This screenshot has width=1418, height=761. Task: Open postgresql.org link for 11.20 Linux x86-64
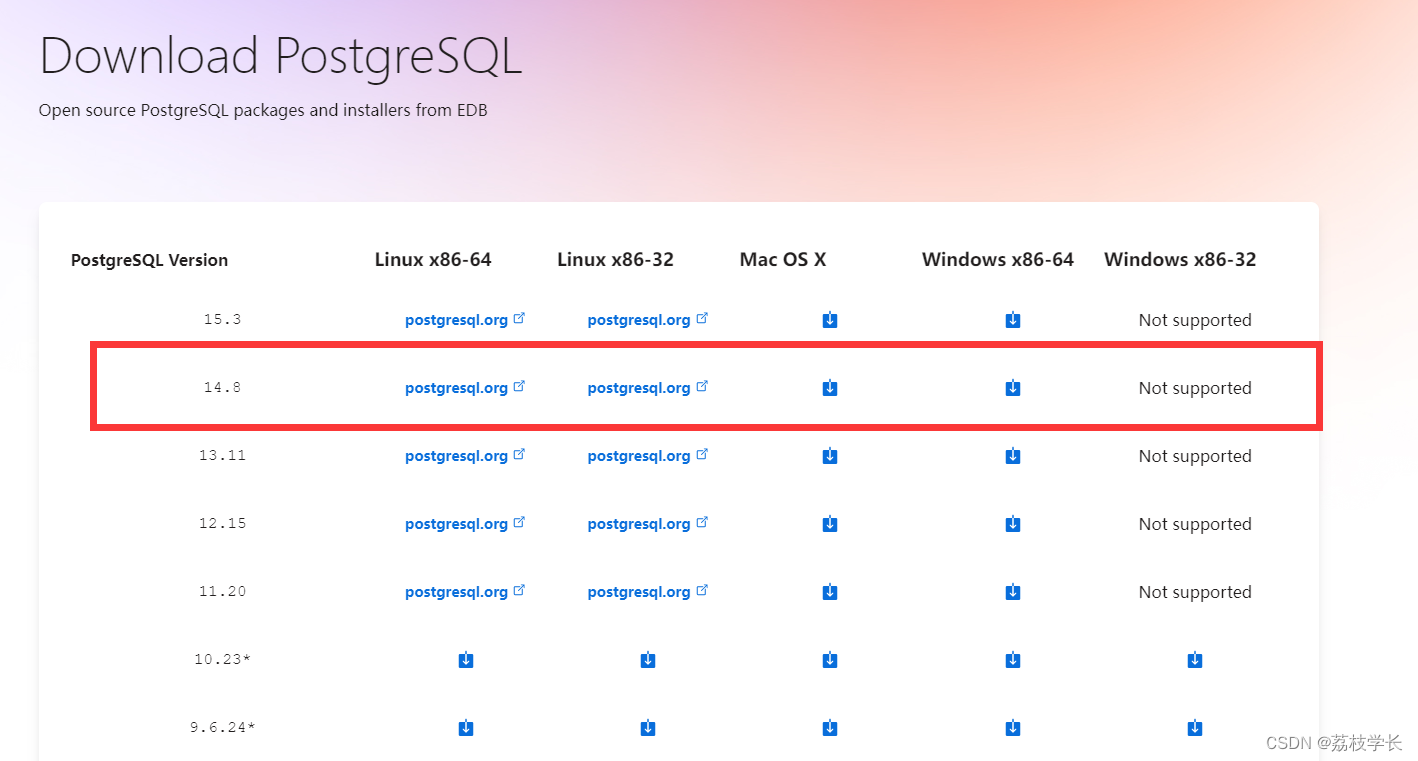pyautogui.click(x=465, y=592)
